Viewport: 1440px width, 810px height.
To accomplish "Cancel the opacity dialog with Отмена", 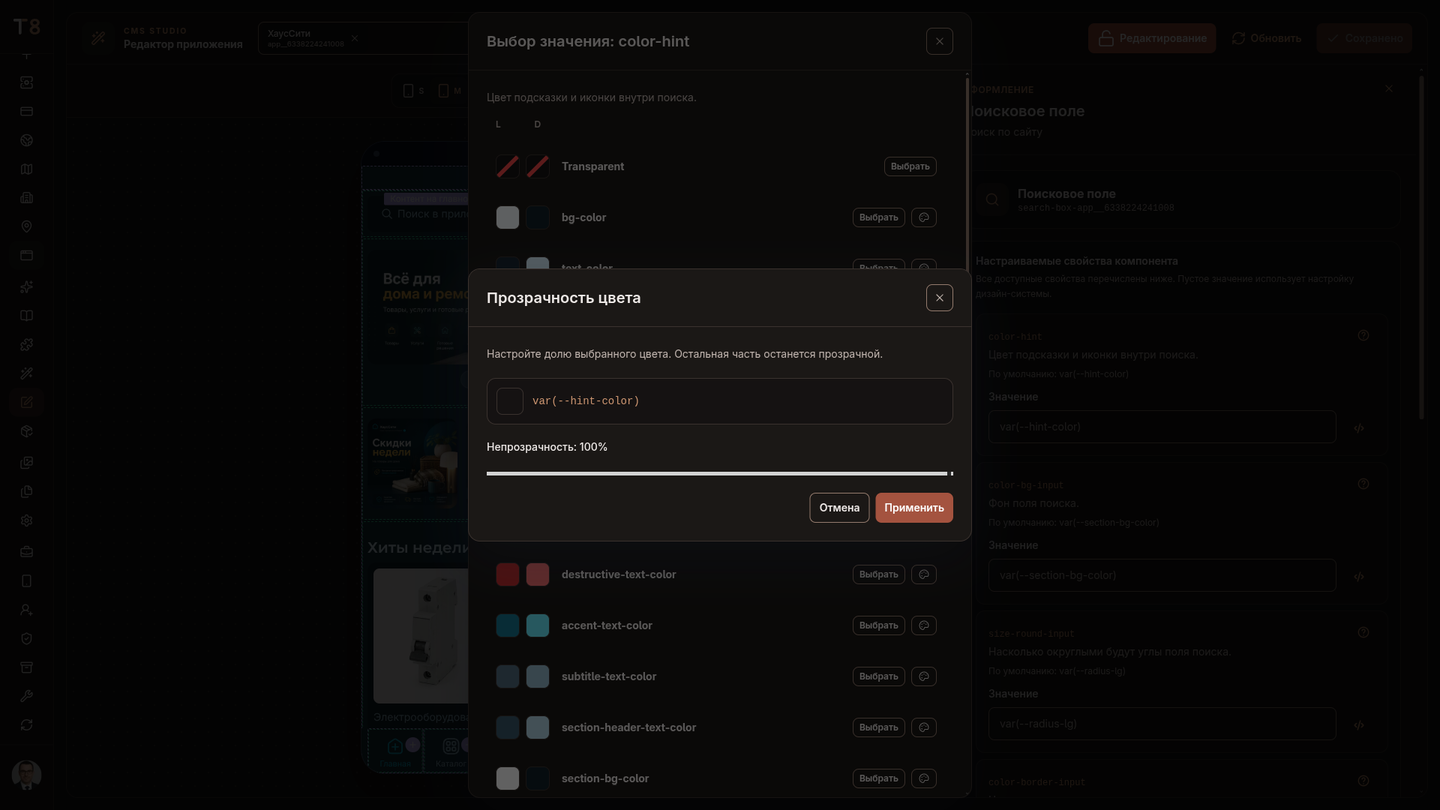I will point(839,508).
